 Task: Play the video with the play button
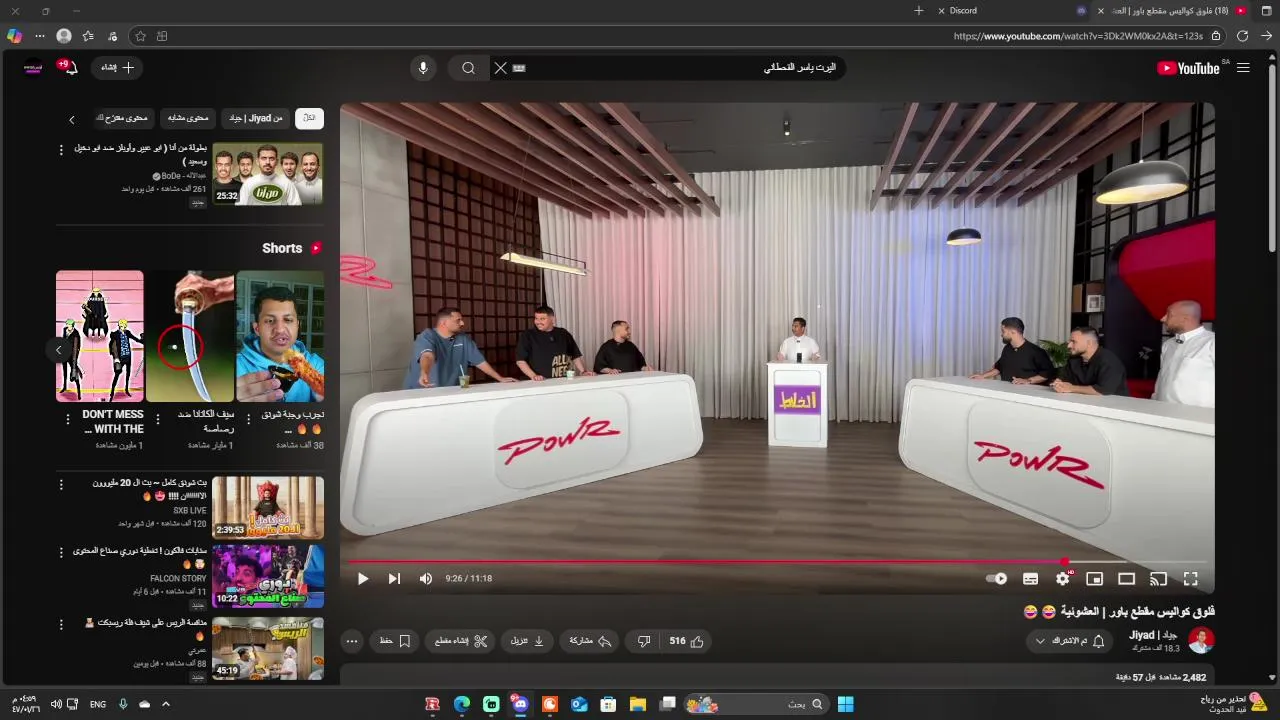(363, 578)
